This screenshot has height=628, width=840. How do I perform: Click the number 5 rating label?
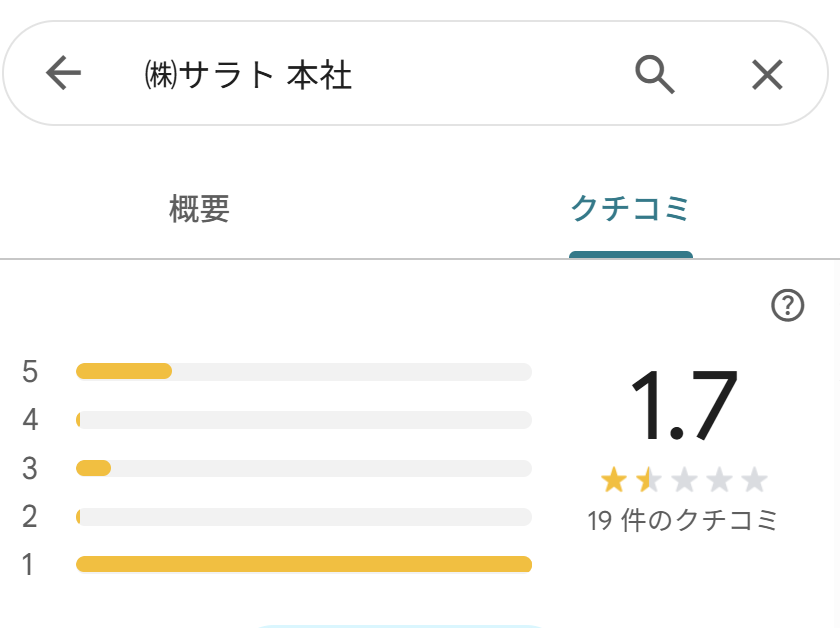pyautogui.click(x=30, y=372)
